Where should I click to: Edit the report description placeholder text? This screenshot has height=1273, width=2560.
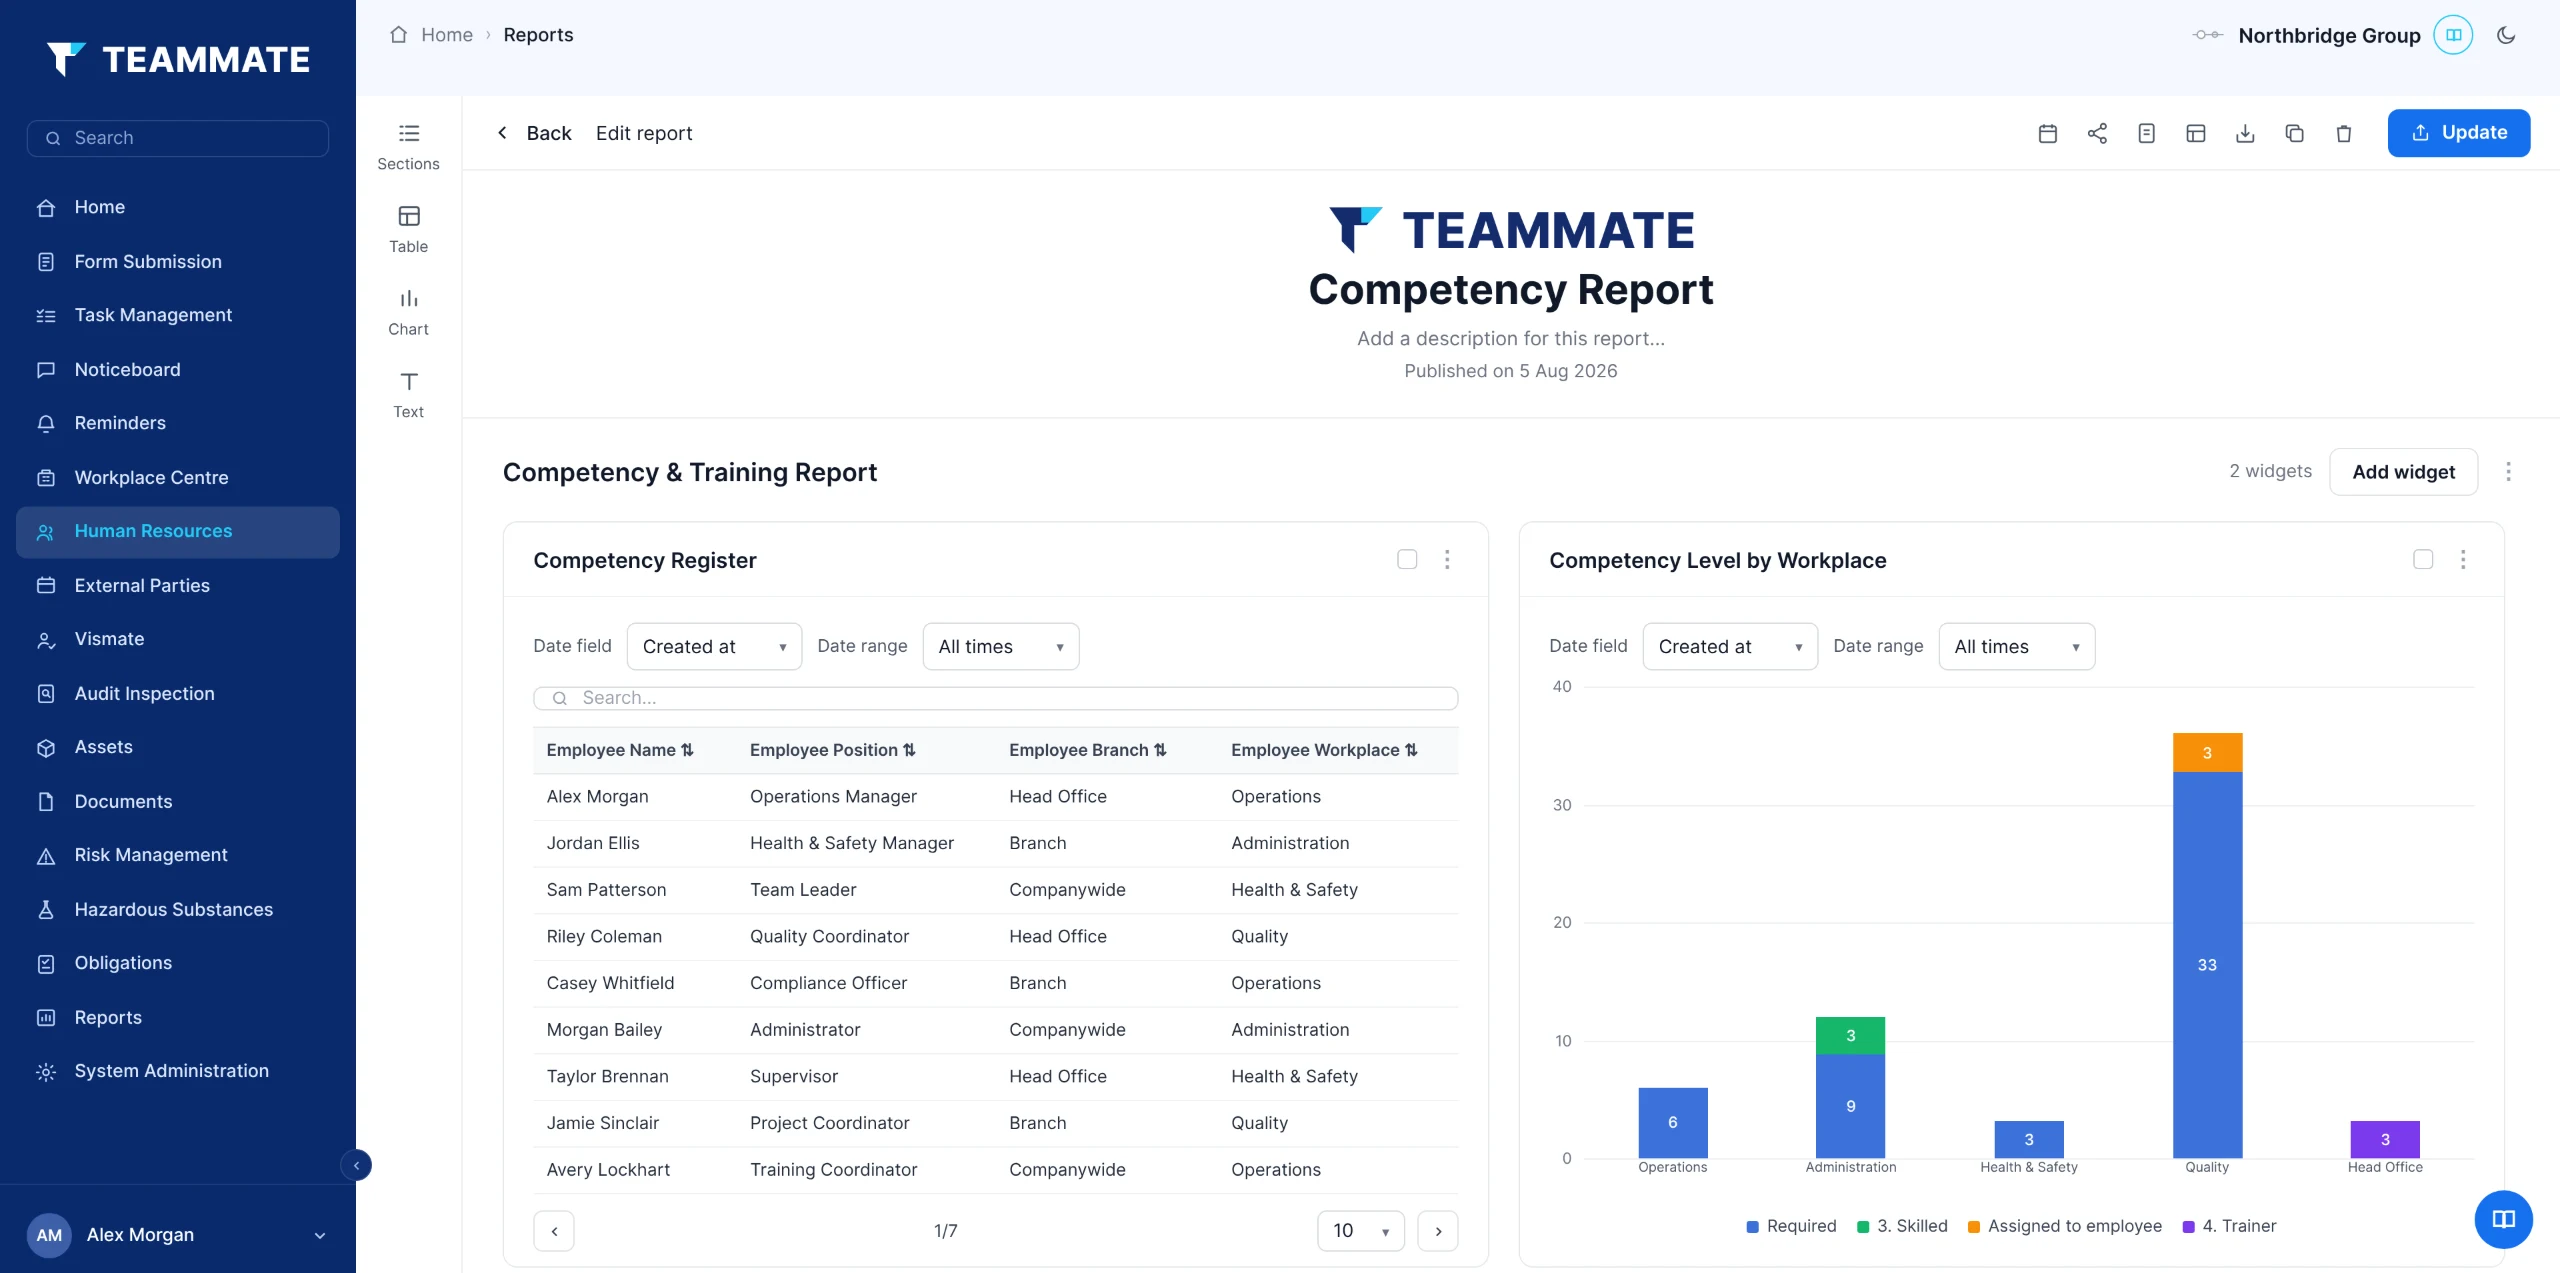[x=1510, y=338]
